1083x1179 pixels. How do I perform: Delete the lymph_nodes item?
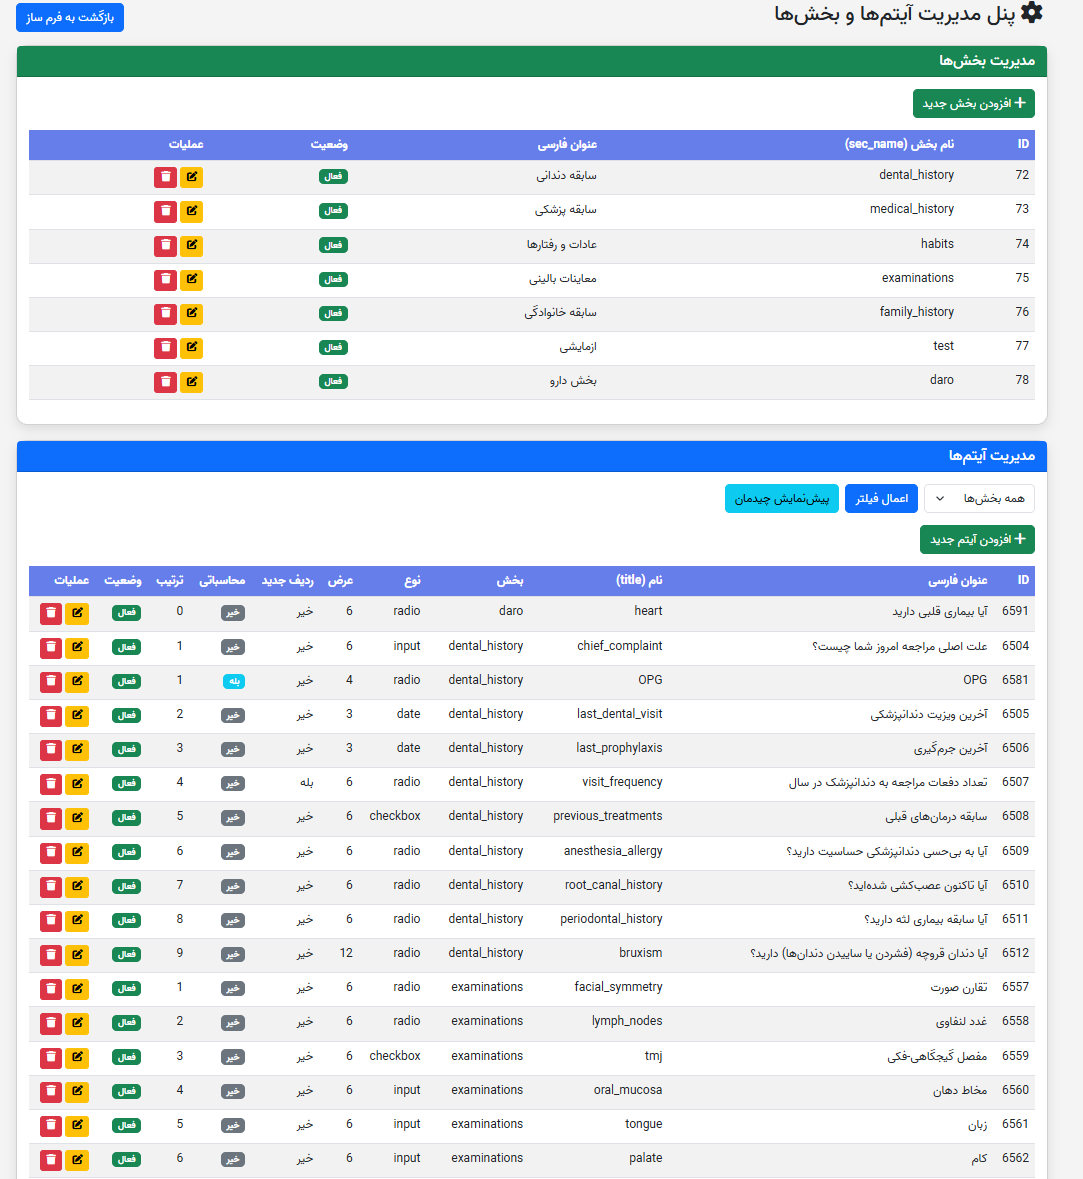[51, 1023]
